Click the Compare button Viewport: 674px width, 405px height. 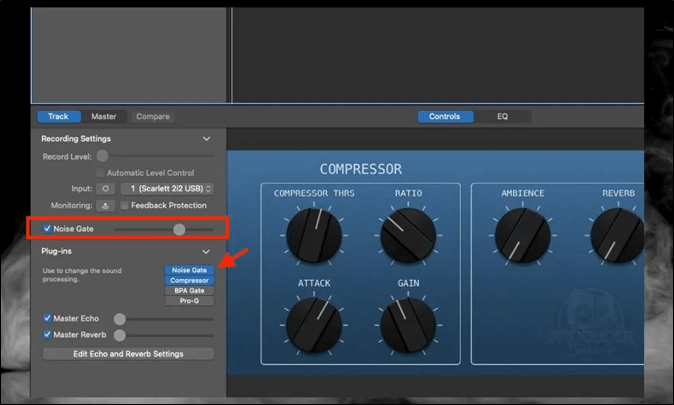tap(153, 117)
